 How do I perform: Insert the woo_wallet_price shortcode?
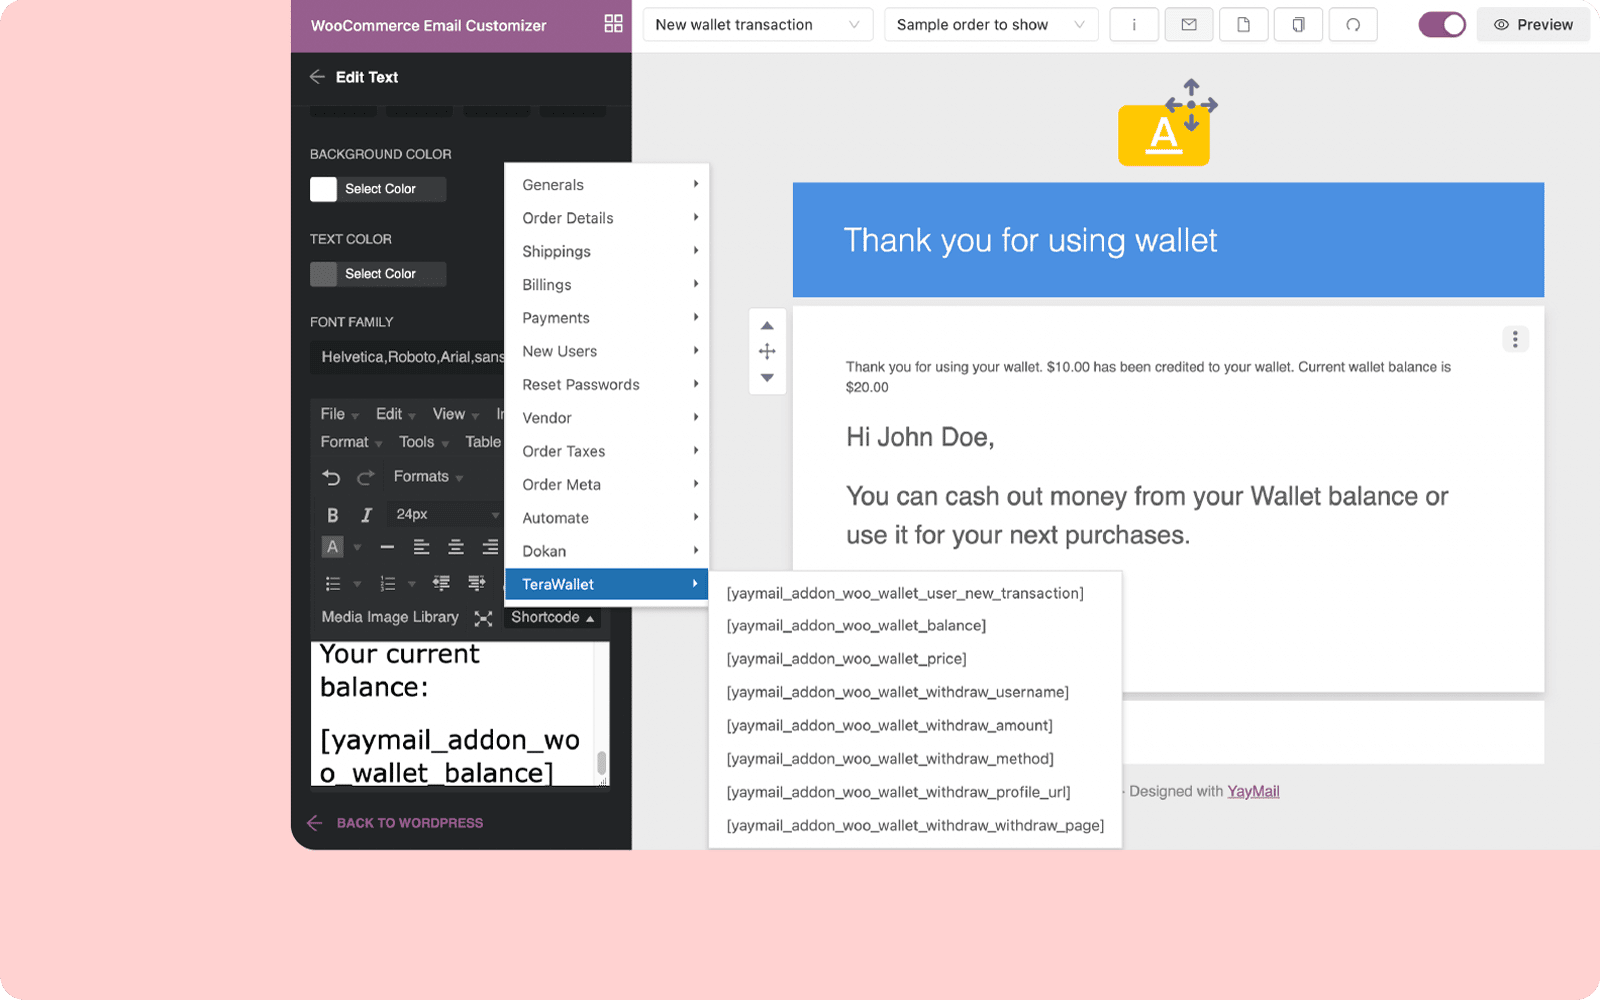coord(846,658)
